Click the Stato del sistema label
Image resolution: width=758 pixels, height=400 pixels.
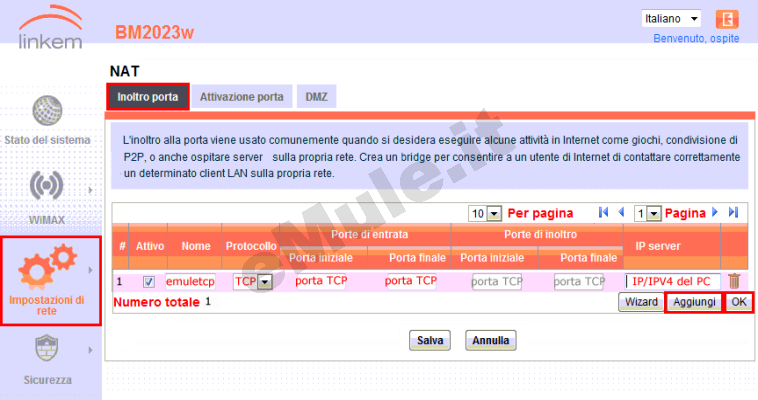pyautogui.click(x=47, y=140)
